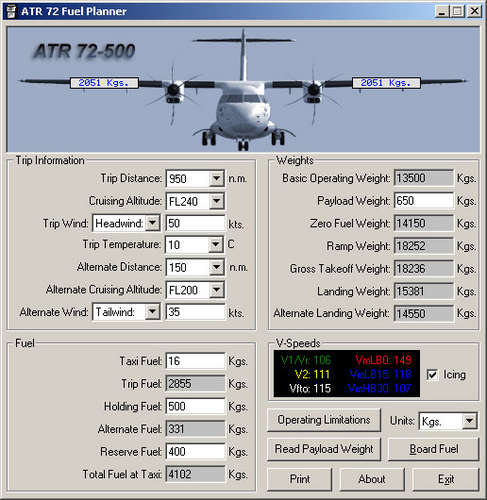Open the Units Kgs. dropdown
The height and width of the screenshot is (500, 487).
click(x=469, y=421)
